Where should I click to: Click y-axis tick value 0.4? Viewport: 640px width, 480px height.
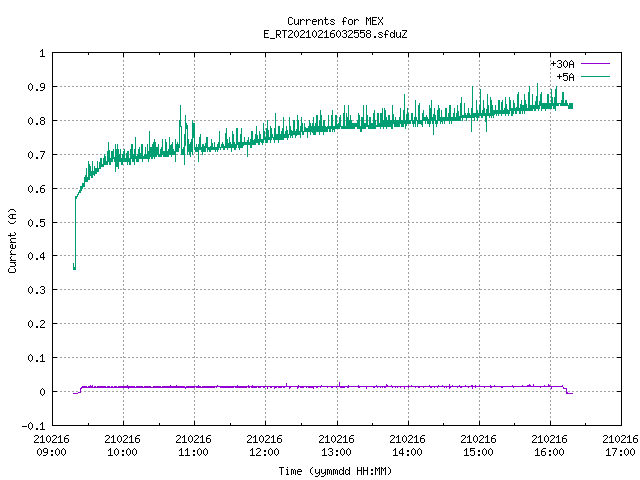coord(36,256)
